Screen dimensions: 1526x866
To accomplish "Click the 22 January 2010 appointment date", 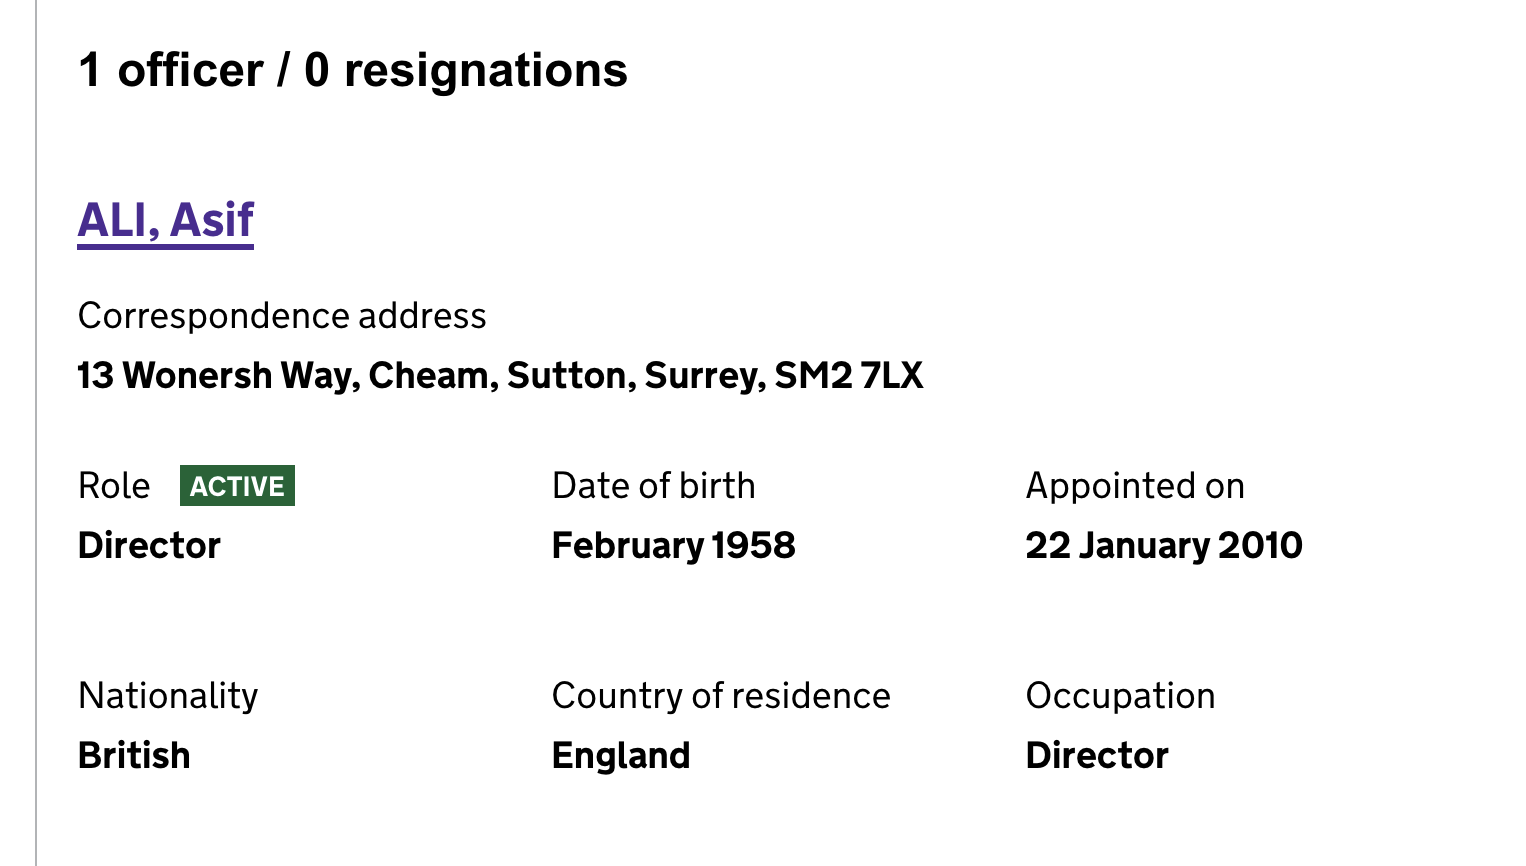I will coord(1164,546).
